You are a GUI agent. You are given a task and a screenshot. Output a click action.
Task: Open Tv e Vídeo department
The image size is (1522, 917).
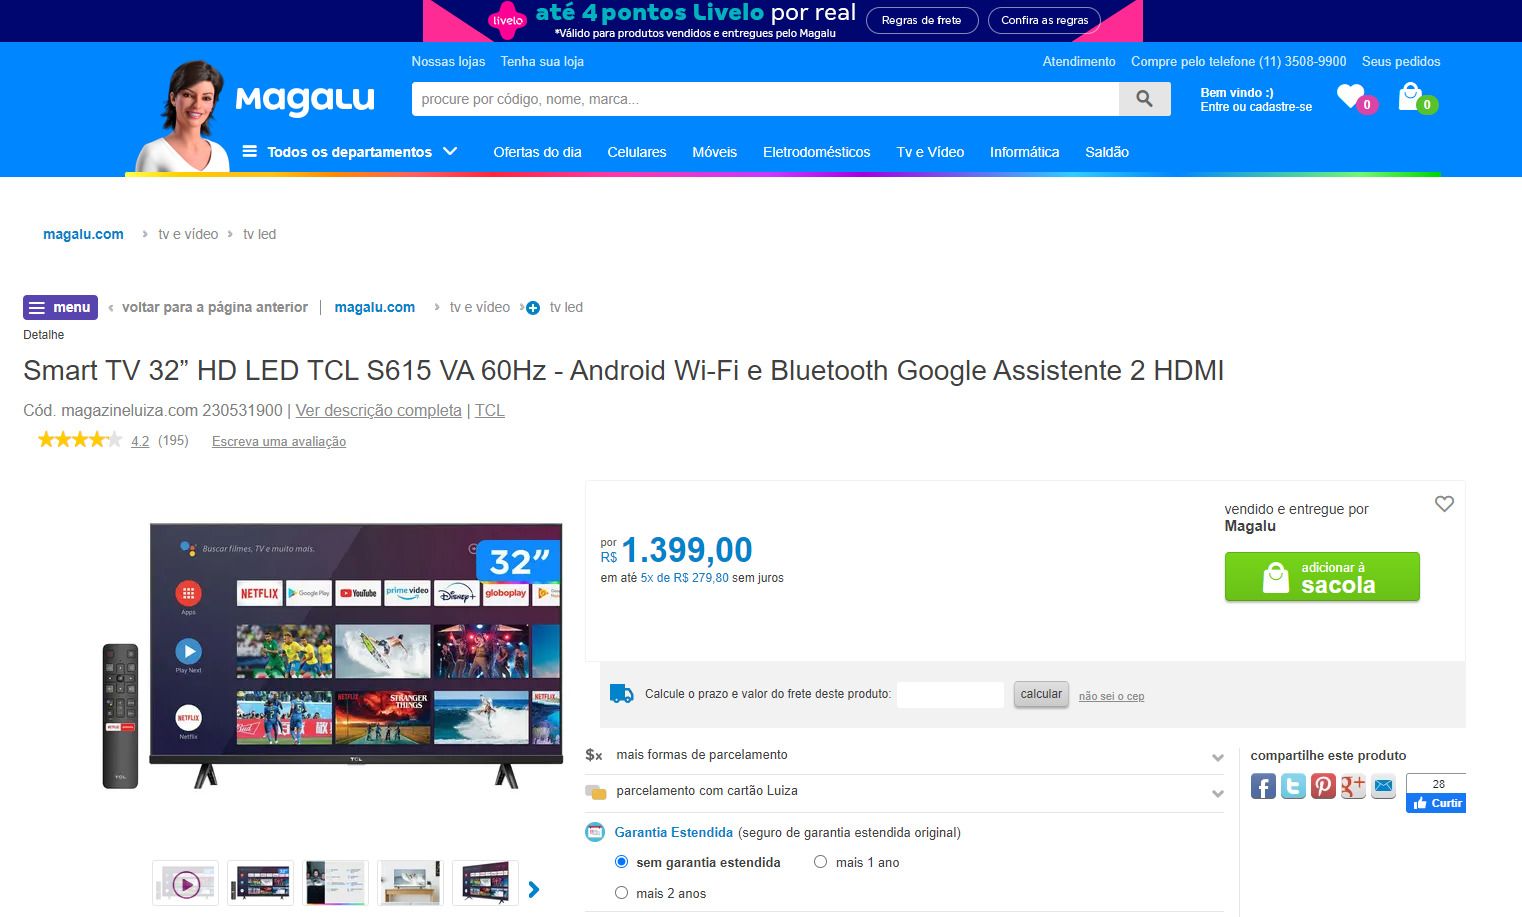[x=930, y=152]
